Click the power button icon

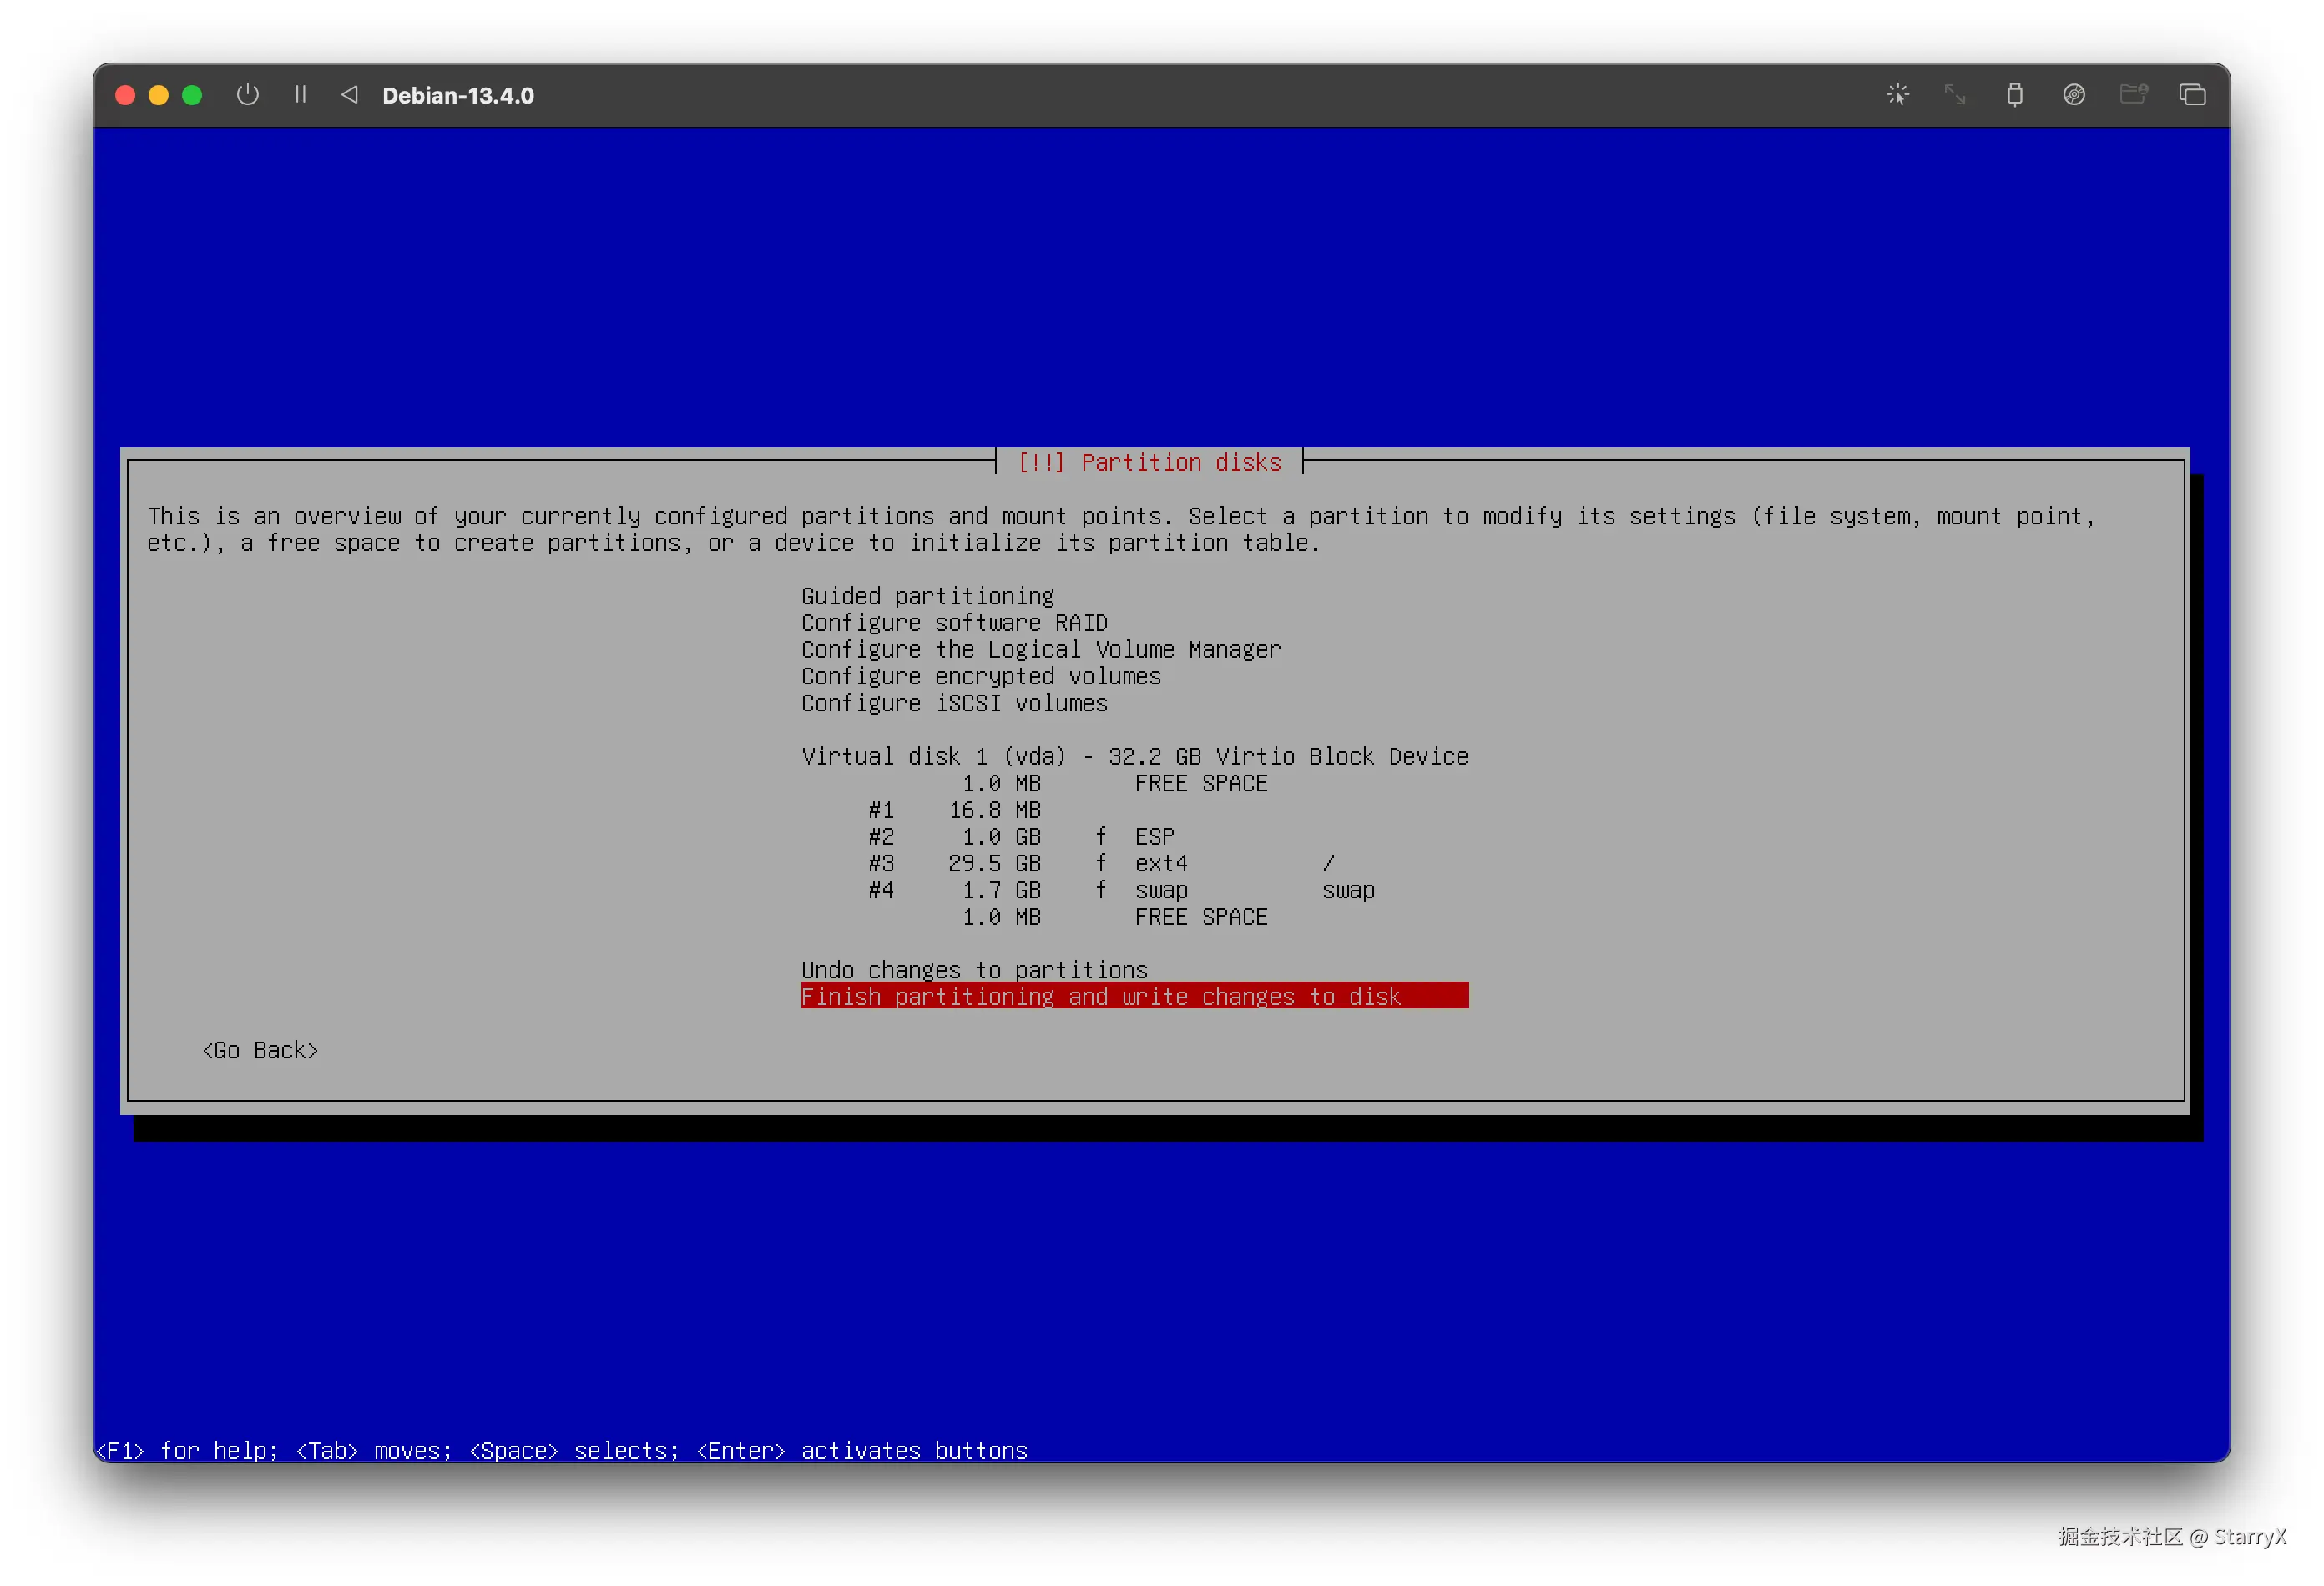(247, 95)
